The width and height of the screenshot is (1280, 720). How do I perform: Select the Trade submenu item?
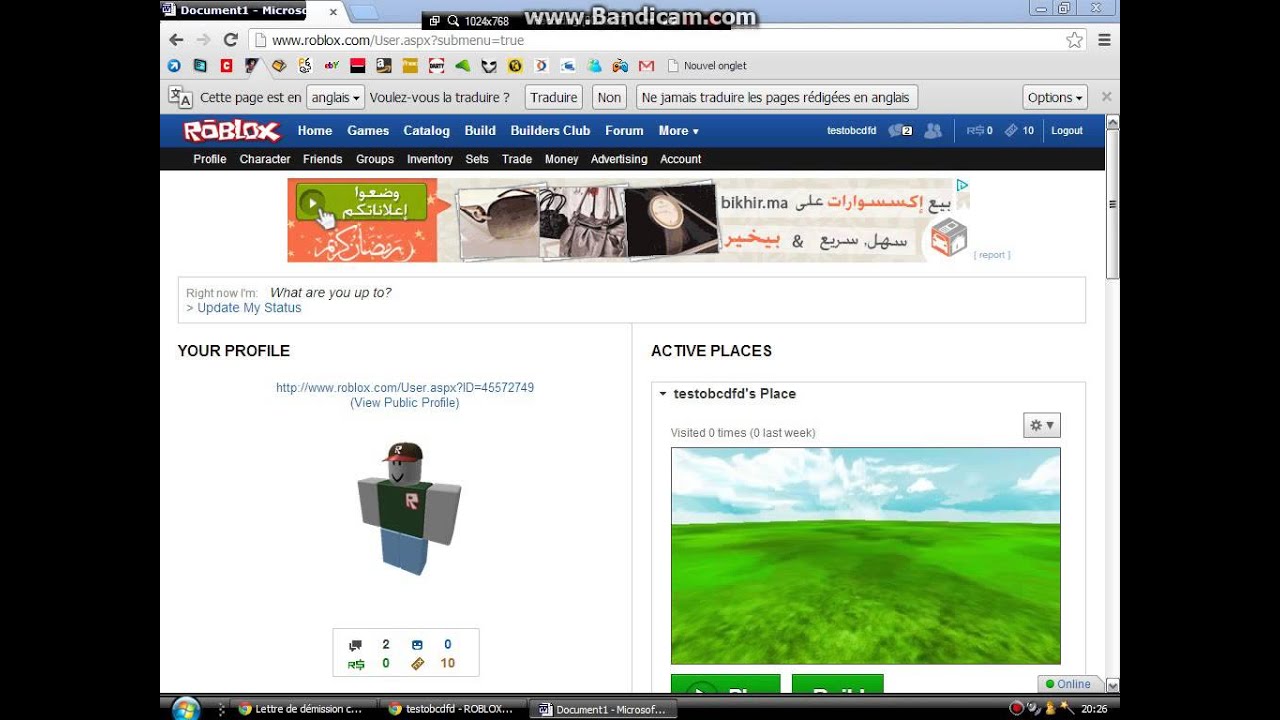(x=517, y=159)
